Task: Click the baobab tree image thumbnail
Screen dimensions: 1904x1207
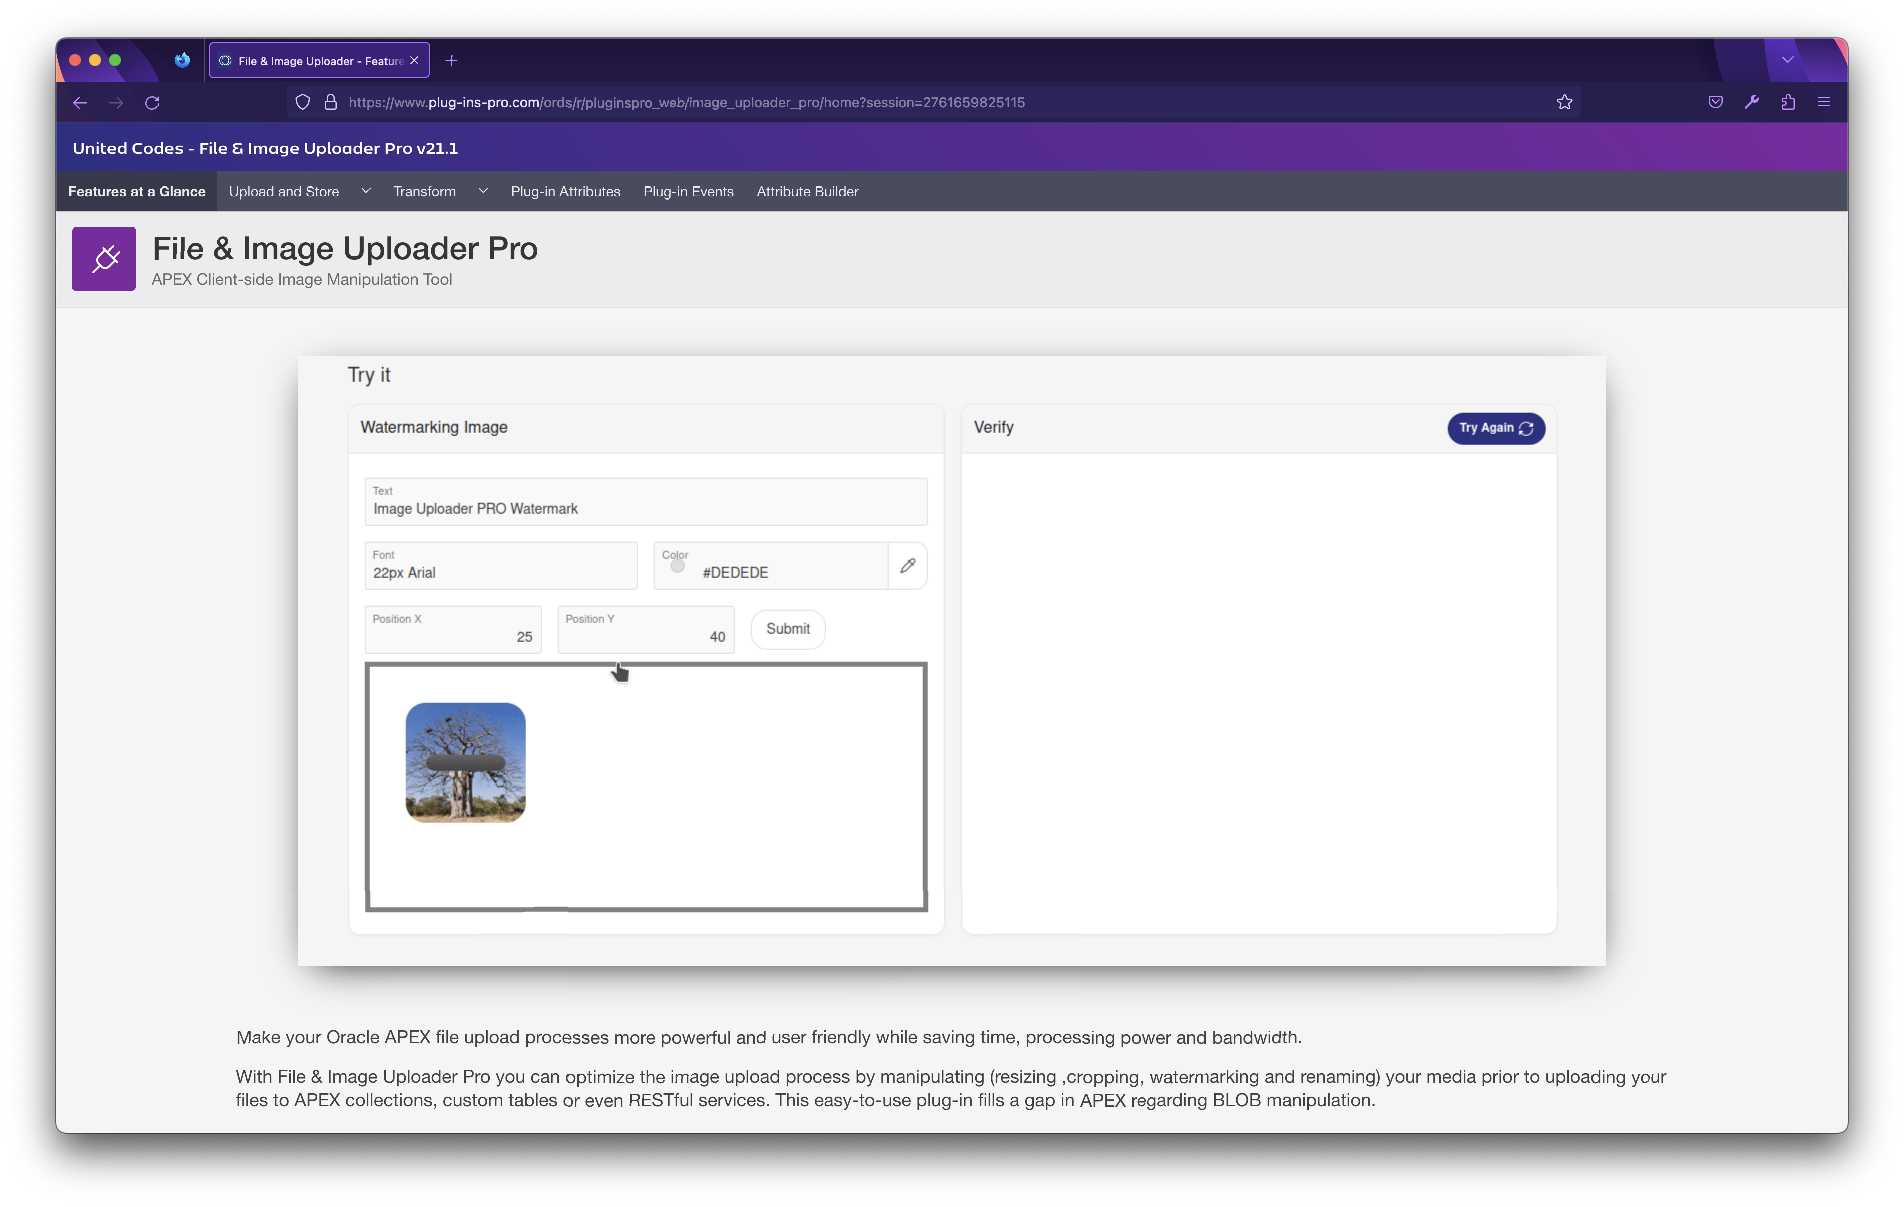Action: (466, 762)
